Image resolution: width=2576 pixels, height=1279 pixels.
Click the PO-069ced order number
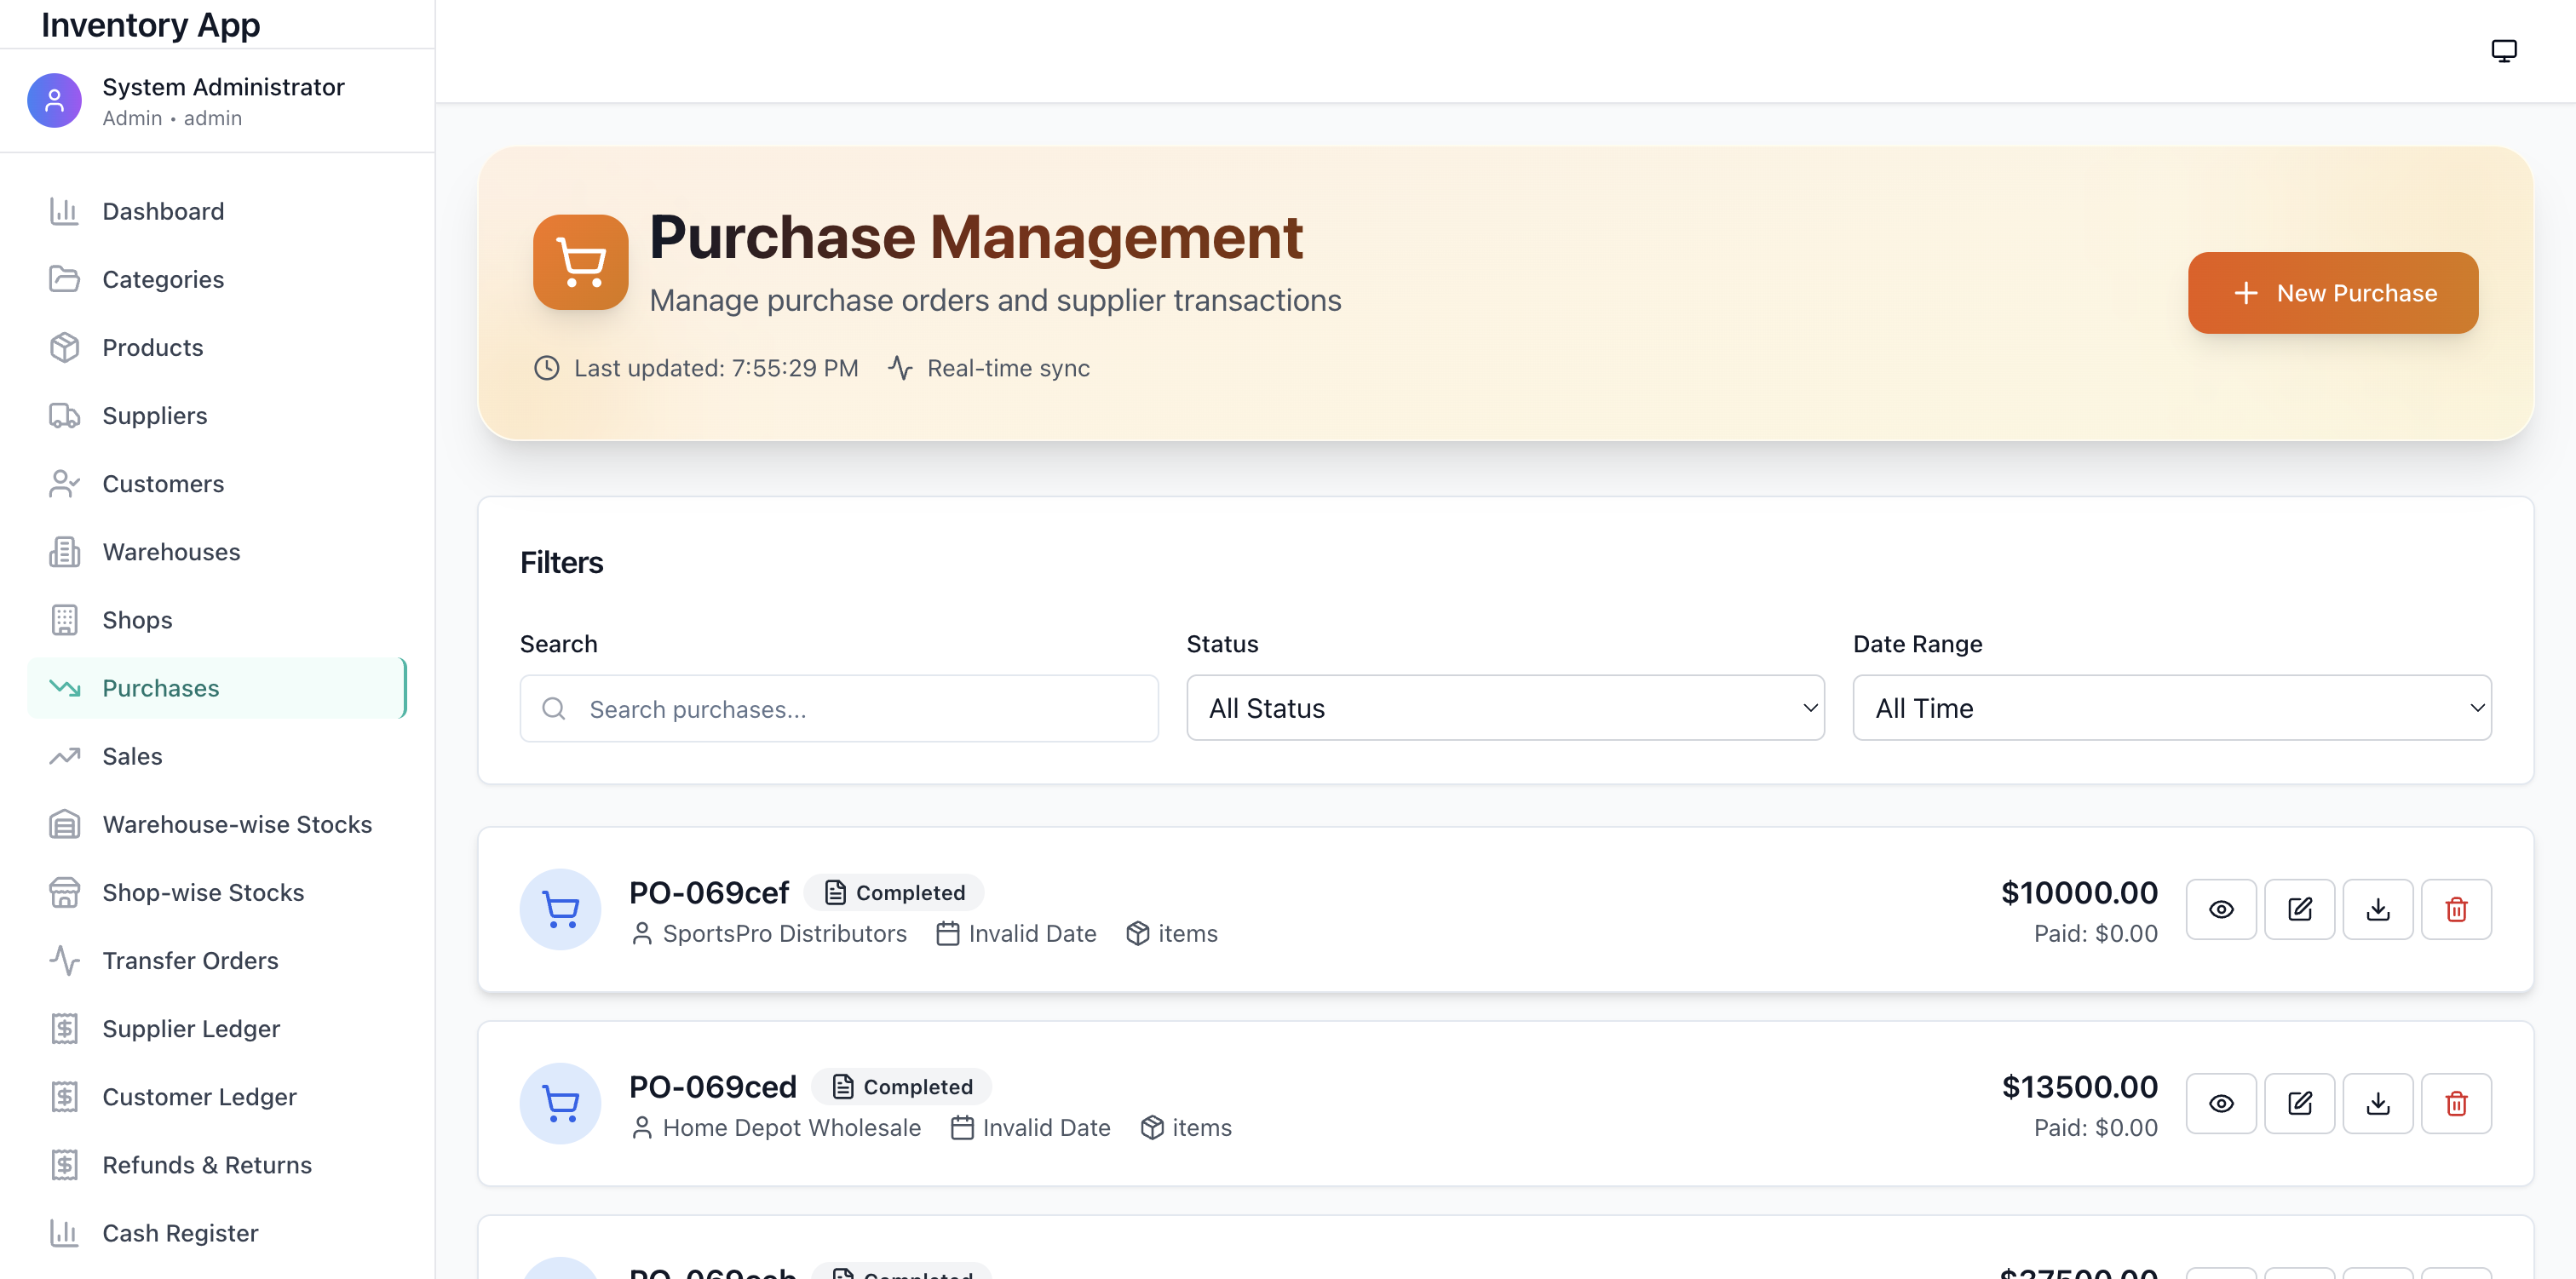pos(713,1086)
